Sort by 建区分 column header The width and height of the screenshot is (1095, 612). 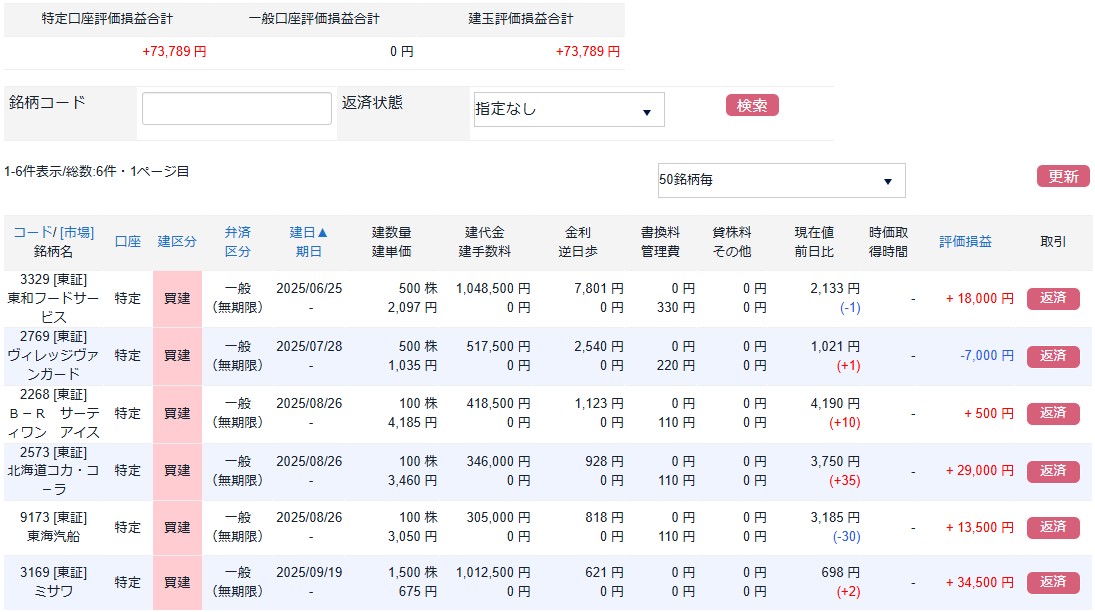tap(177, 242)
